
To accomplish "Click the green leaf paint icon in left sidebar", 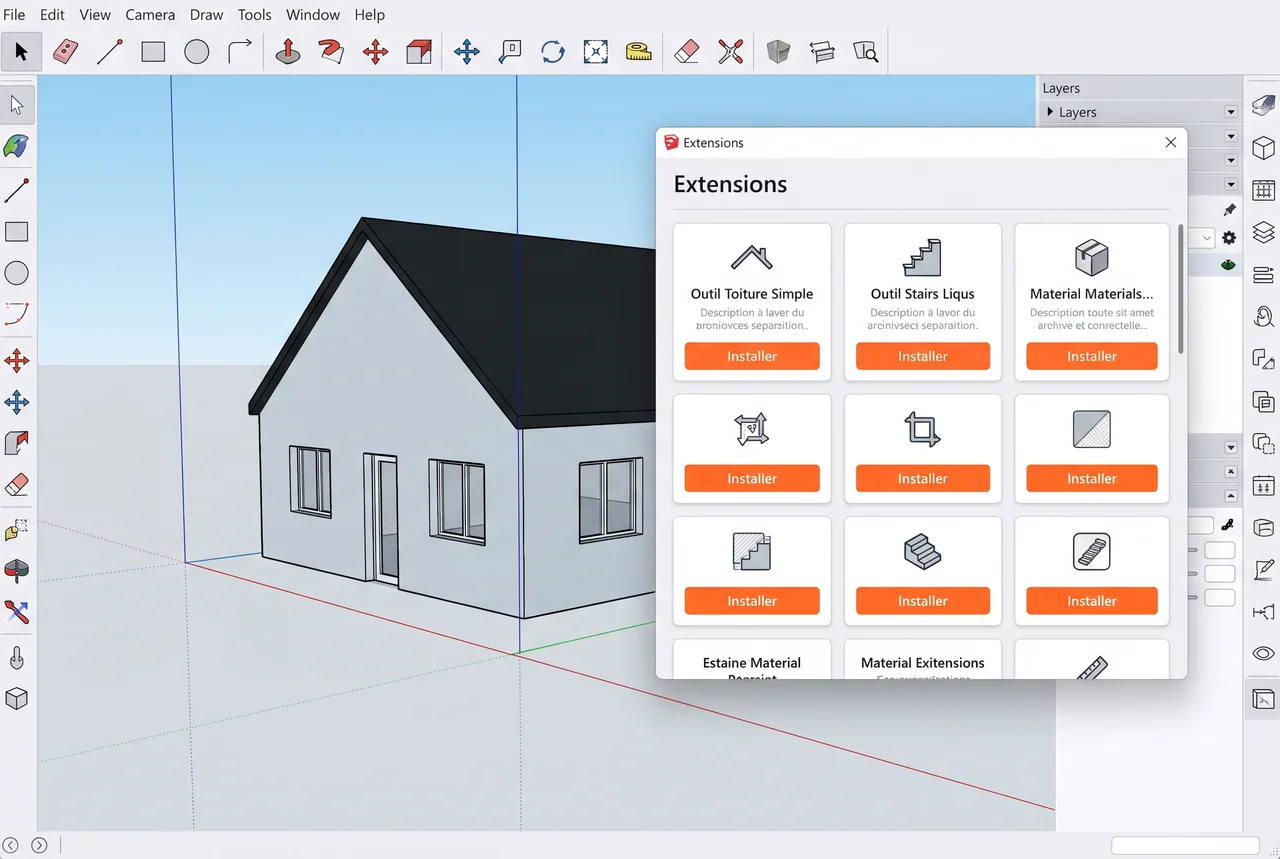I will pos(17,146).
